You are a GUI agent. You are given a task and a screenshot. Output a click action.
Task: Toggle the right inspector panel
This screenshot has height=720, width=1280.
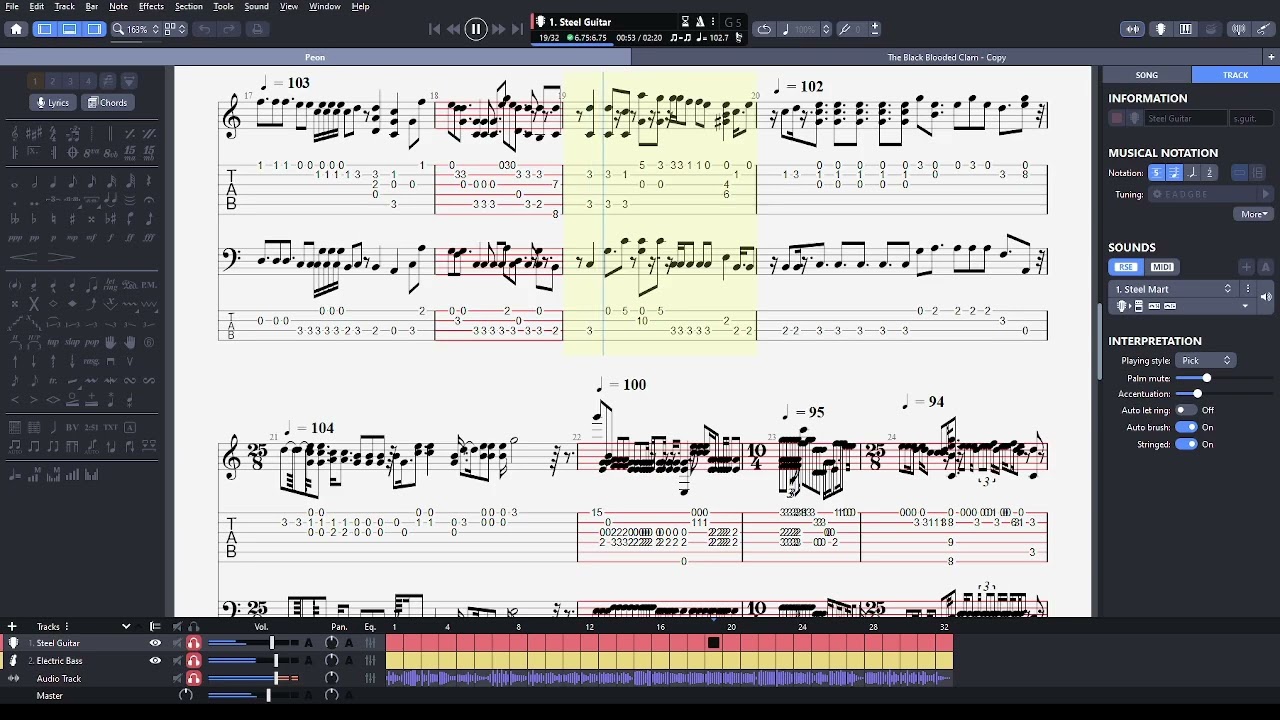coord(94,29)
